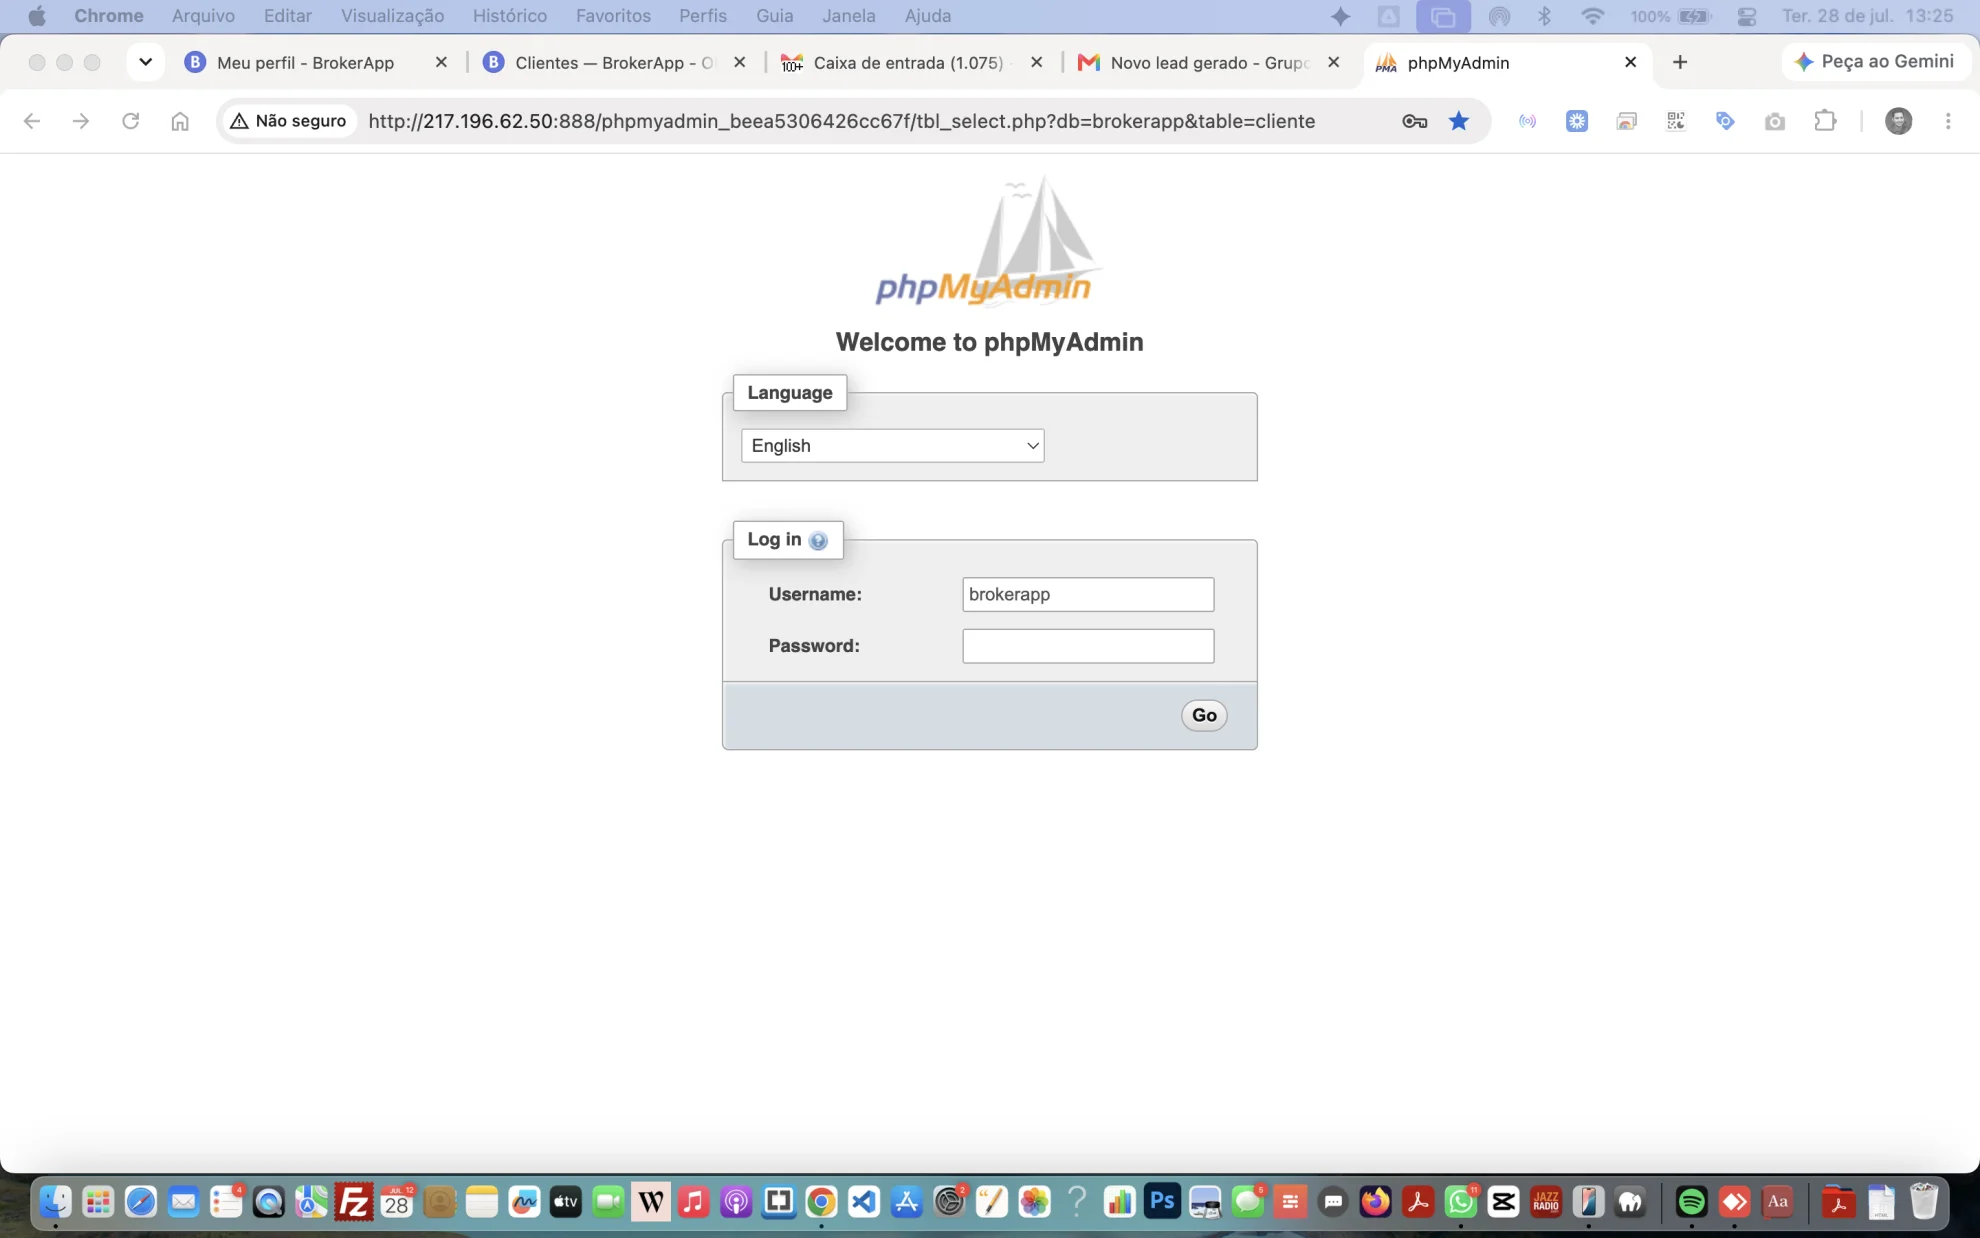This screenshot has height=1238, width=1980.
Task: Focus the Password input field
Action: coord(1088,646)
